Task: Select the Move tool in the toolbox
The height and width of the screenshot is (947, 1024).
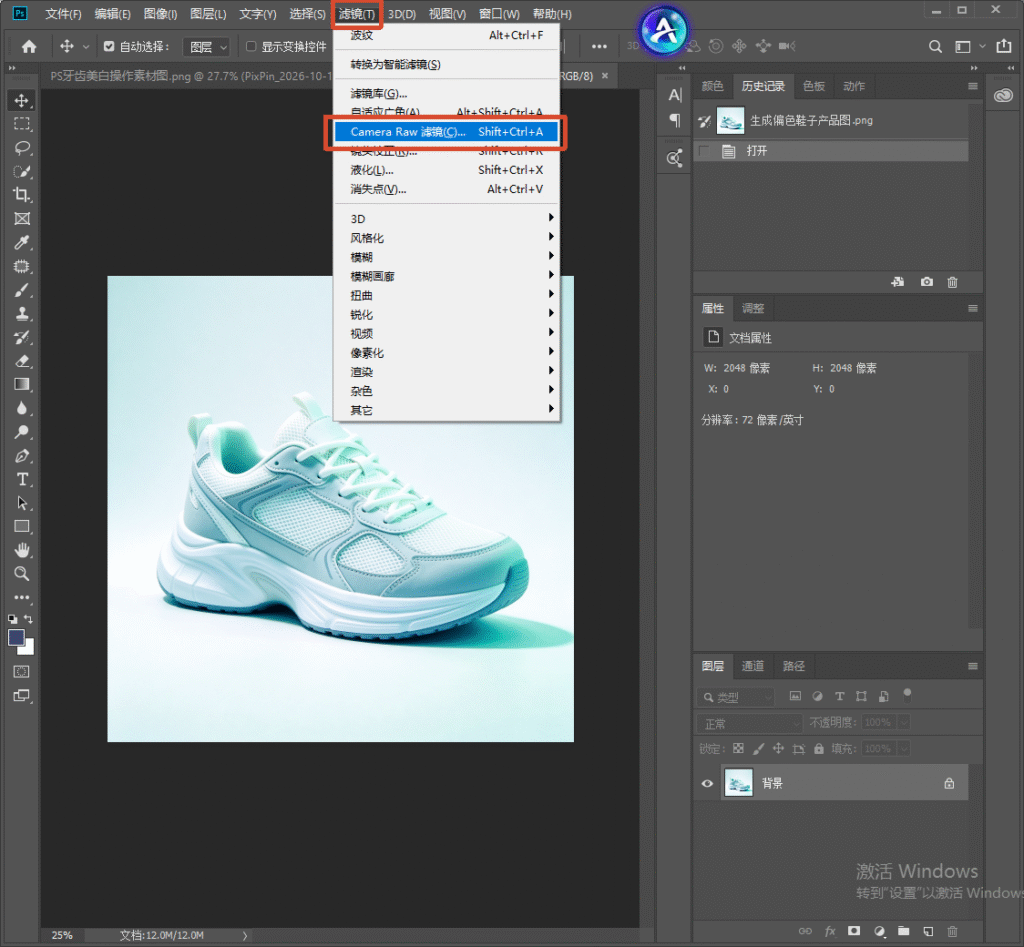Action: pos(22,101)
